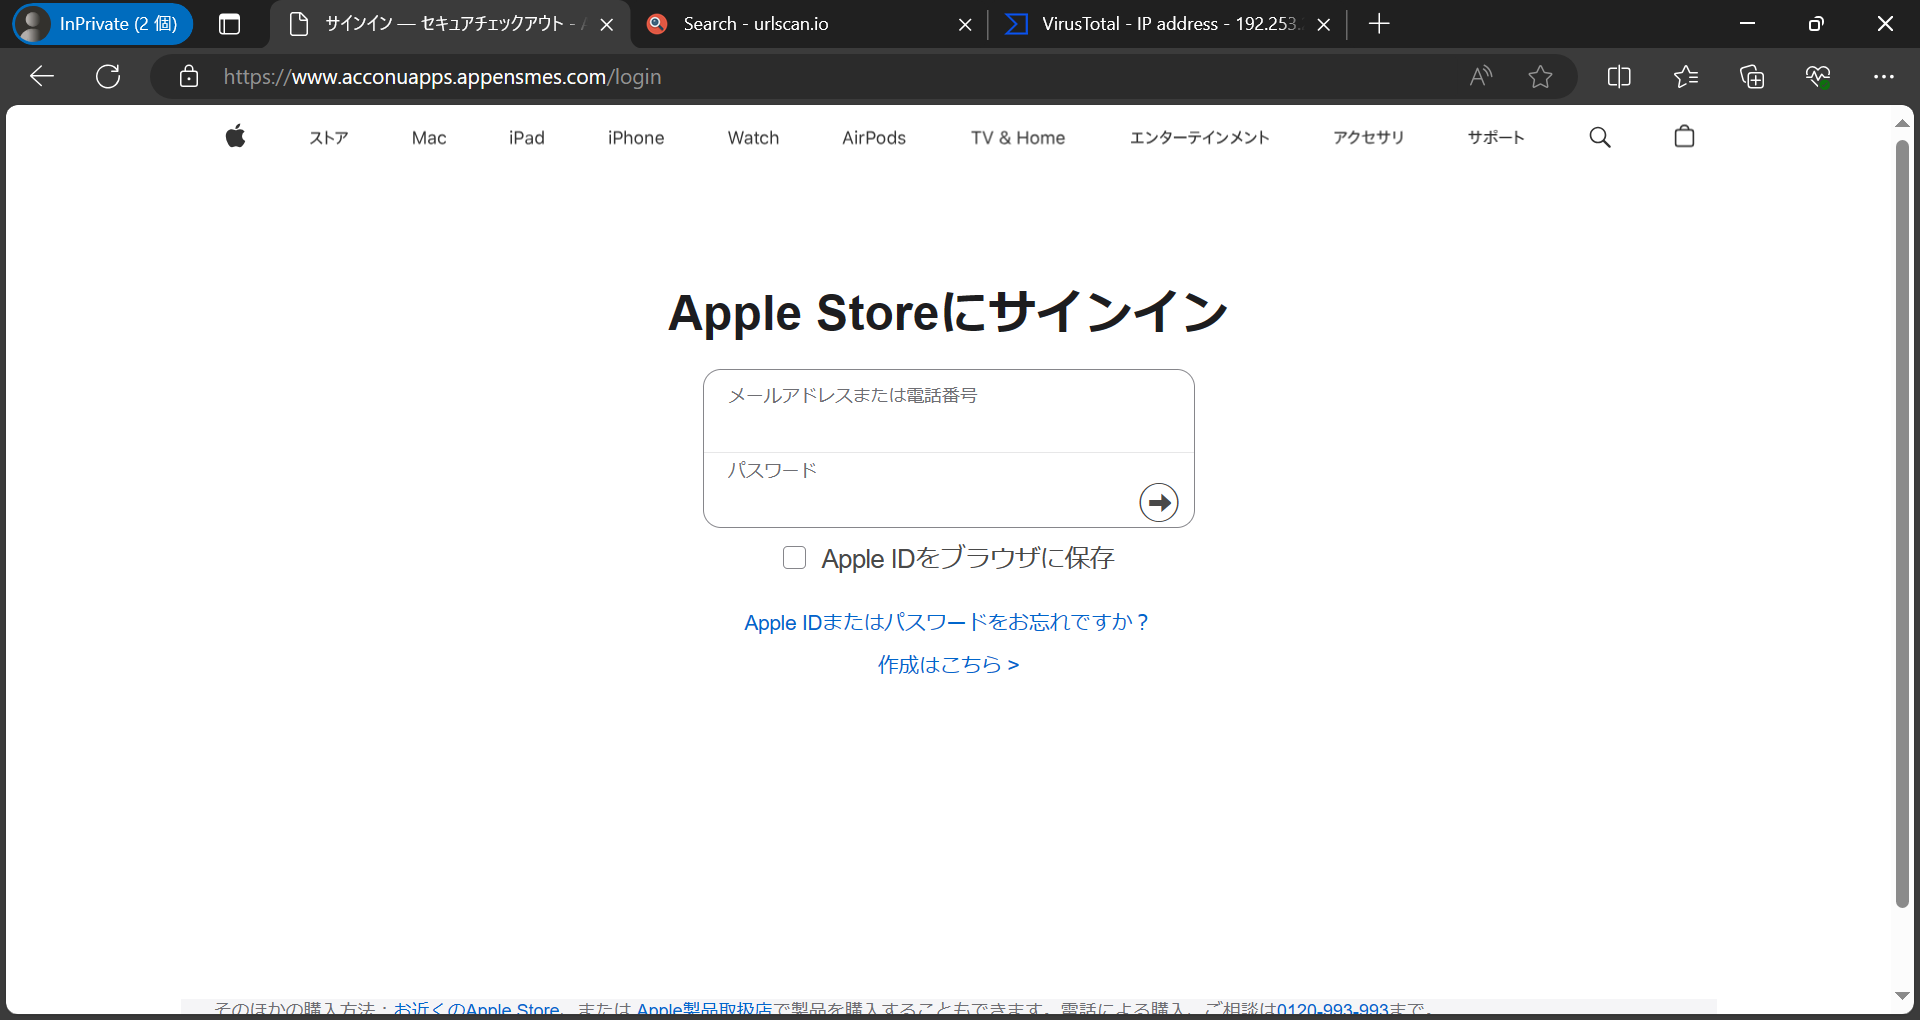Open the search magnifier icon

1600,137
